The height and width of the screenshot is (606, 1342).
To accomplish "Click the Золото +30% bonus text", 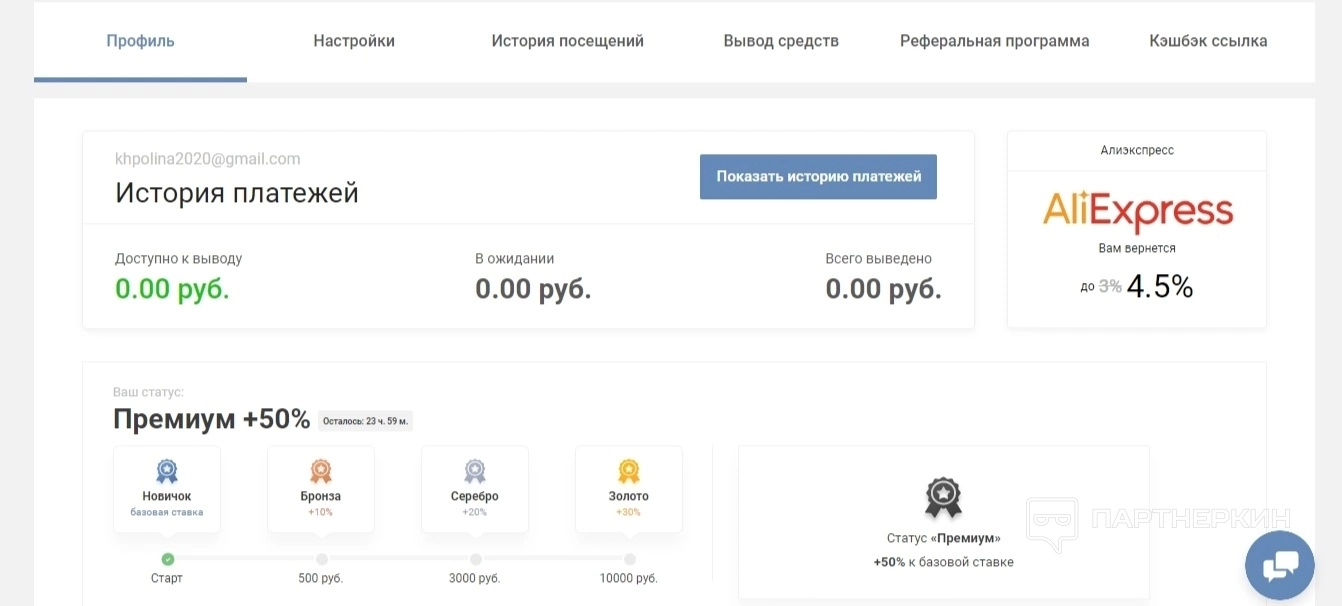I will click(x=629, y=512).
